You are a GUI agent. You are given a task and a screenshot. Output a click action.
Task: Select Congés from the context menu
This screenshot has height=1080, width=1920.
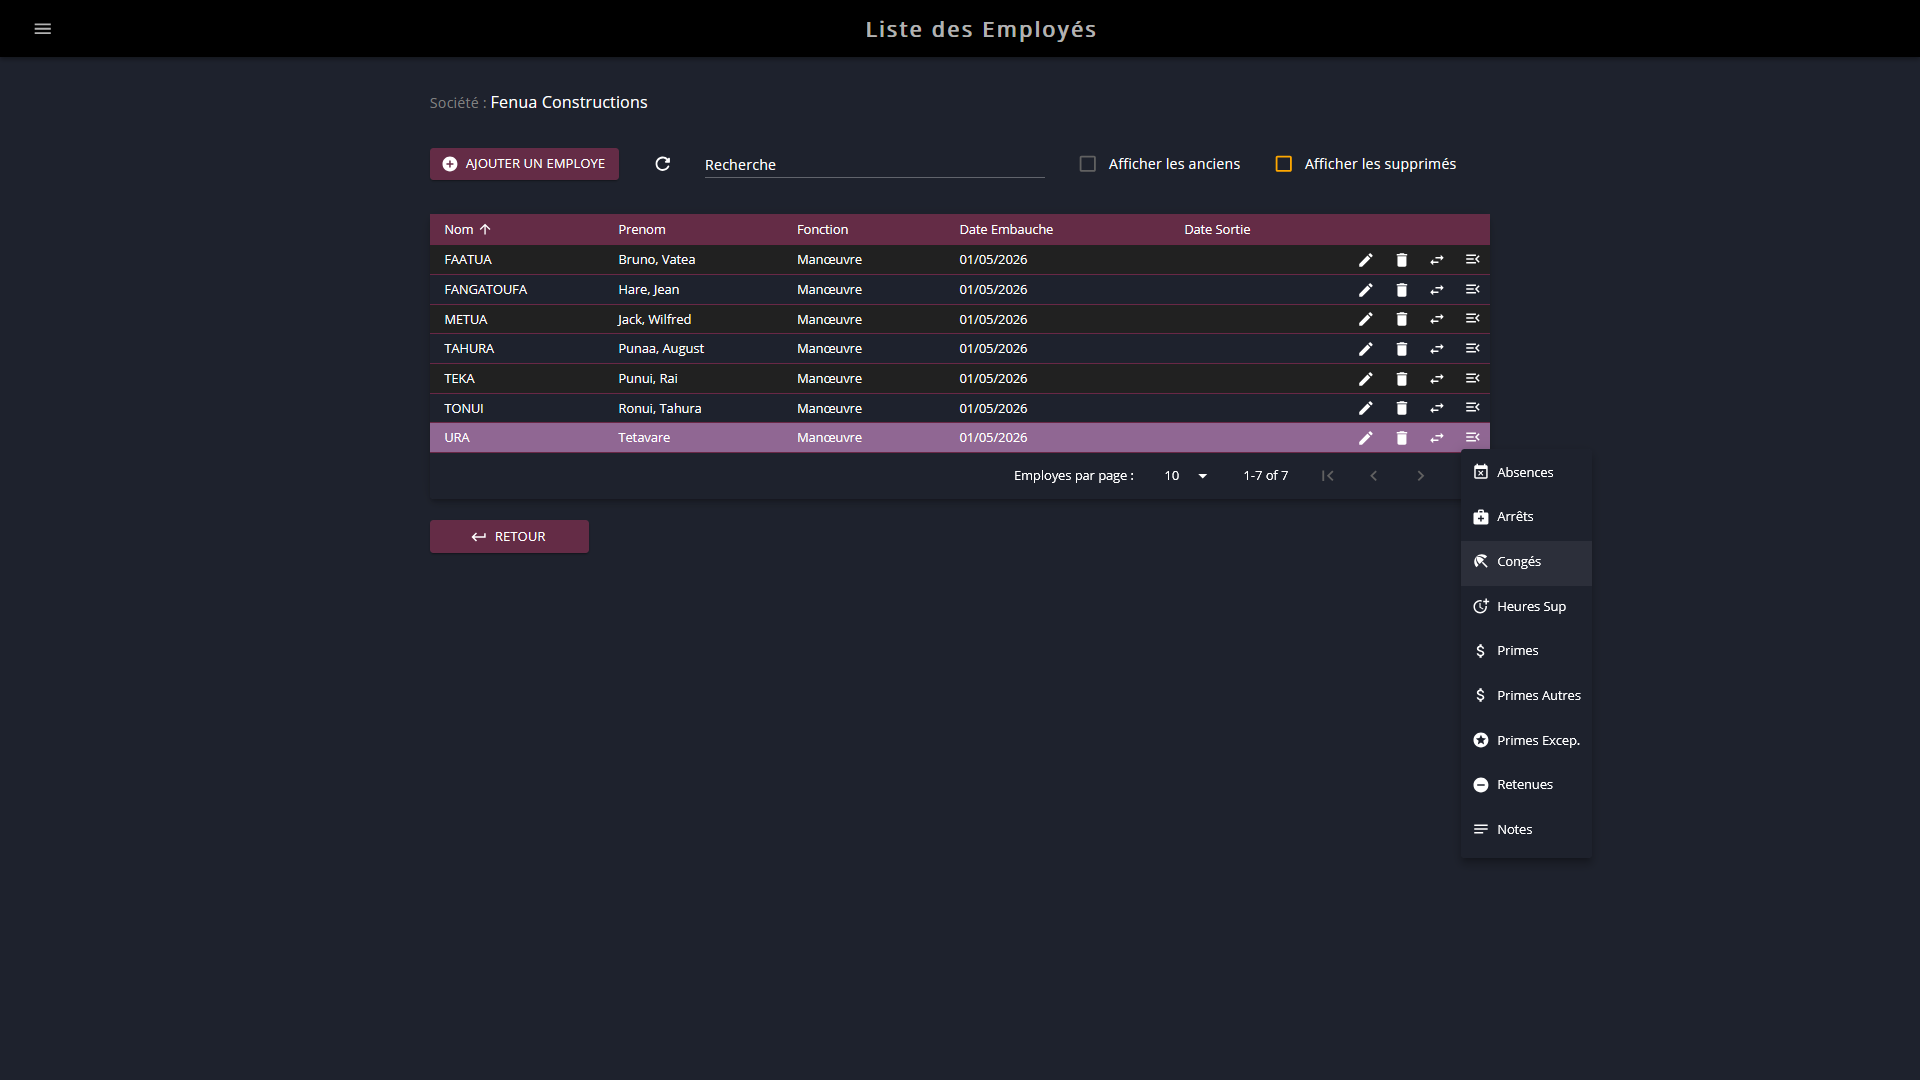1526,562
